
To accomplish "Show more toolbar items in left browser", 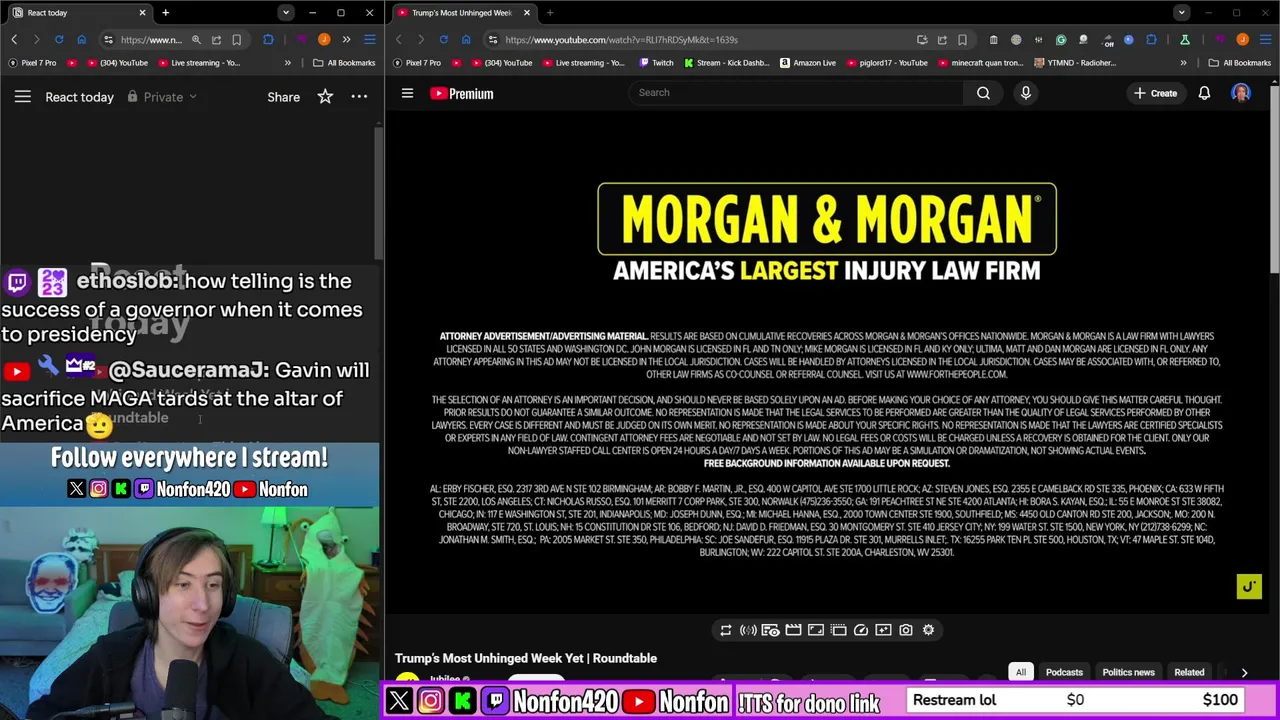I will tap(346, 39).
